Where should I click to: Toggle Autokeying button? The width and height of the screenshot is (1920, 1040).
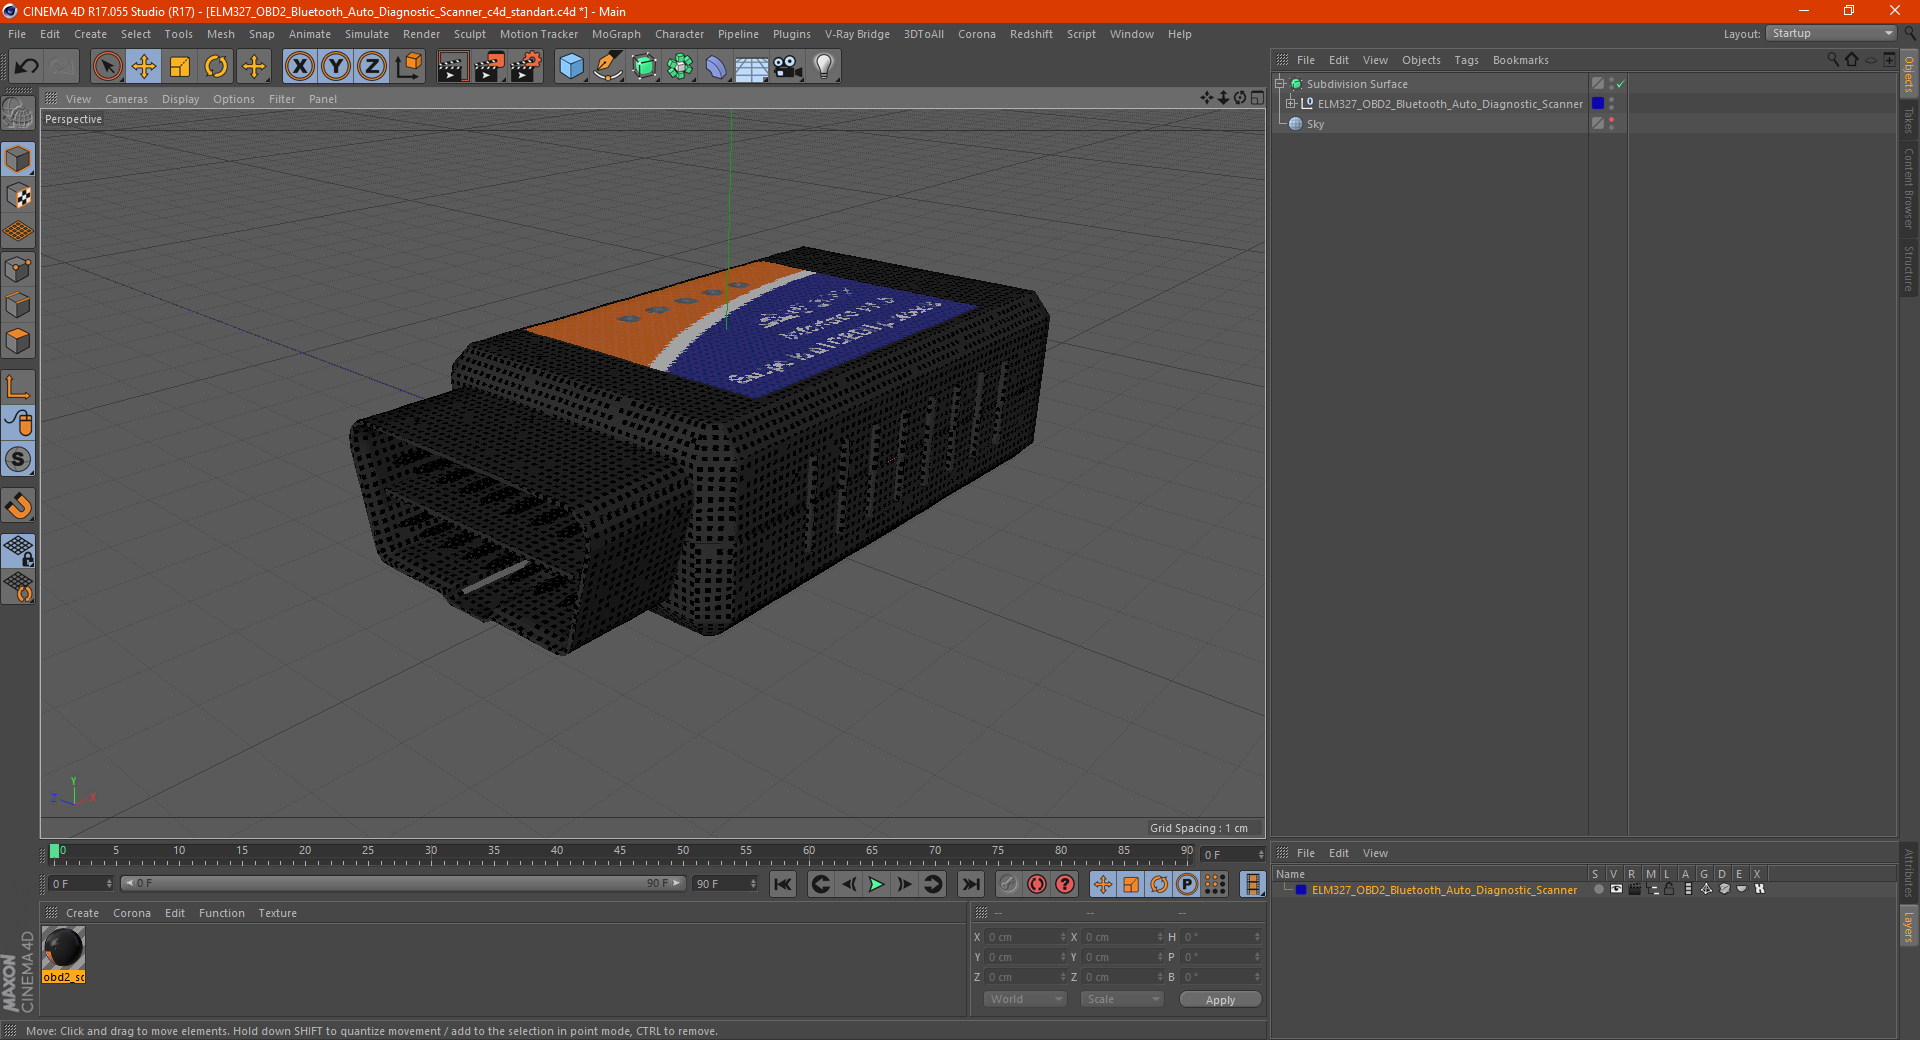(x=1037, y=884)
